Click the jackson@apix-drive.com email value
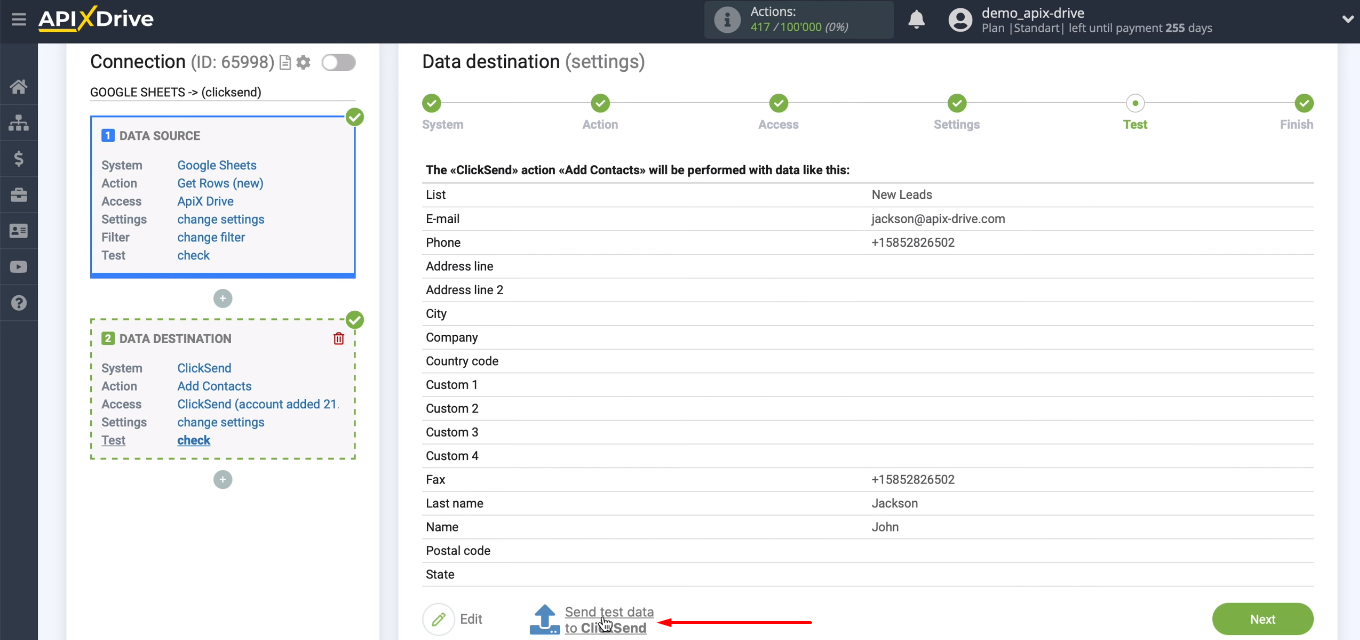This screenshot has height=640, width=1360. coord(938,219)
